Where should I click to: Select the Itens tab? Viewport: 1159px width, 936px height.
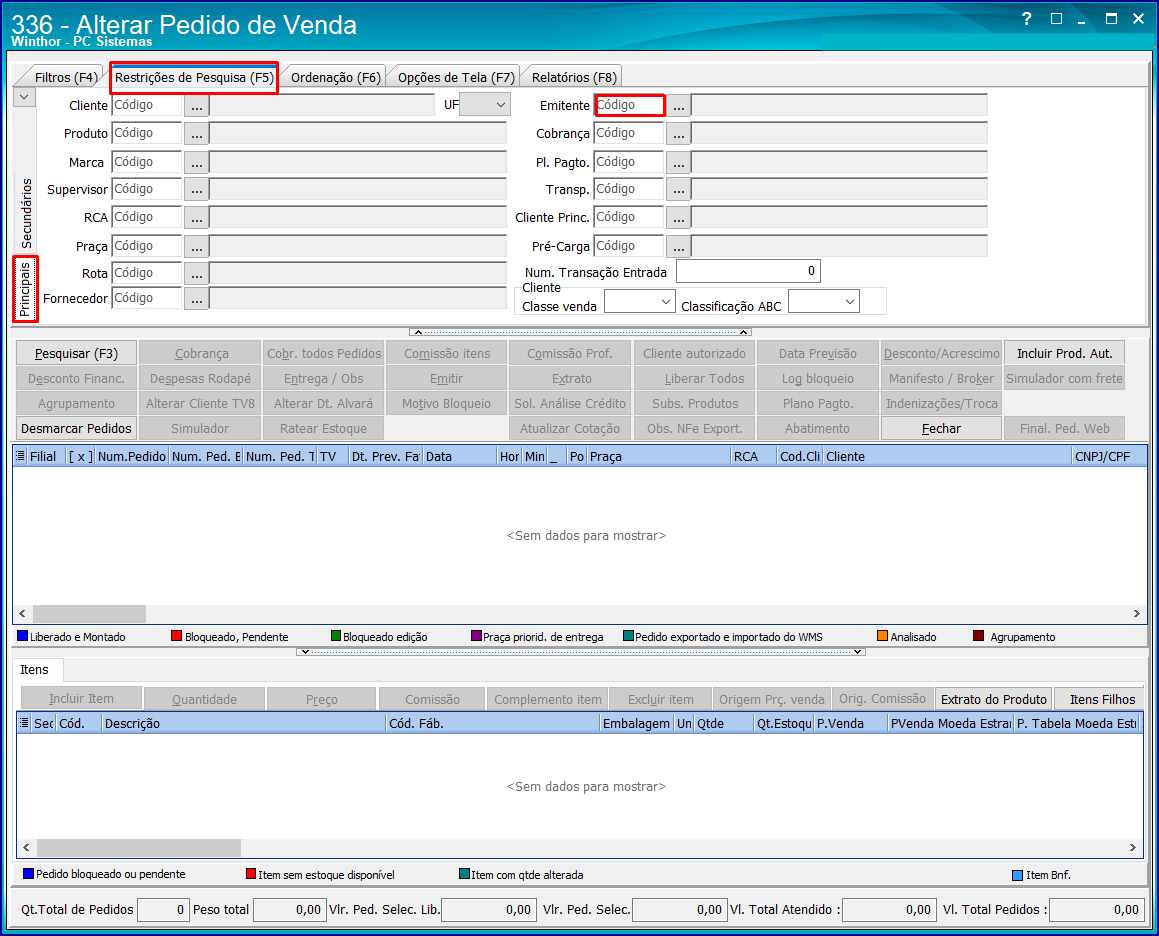point(35,670)
